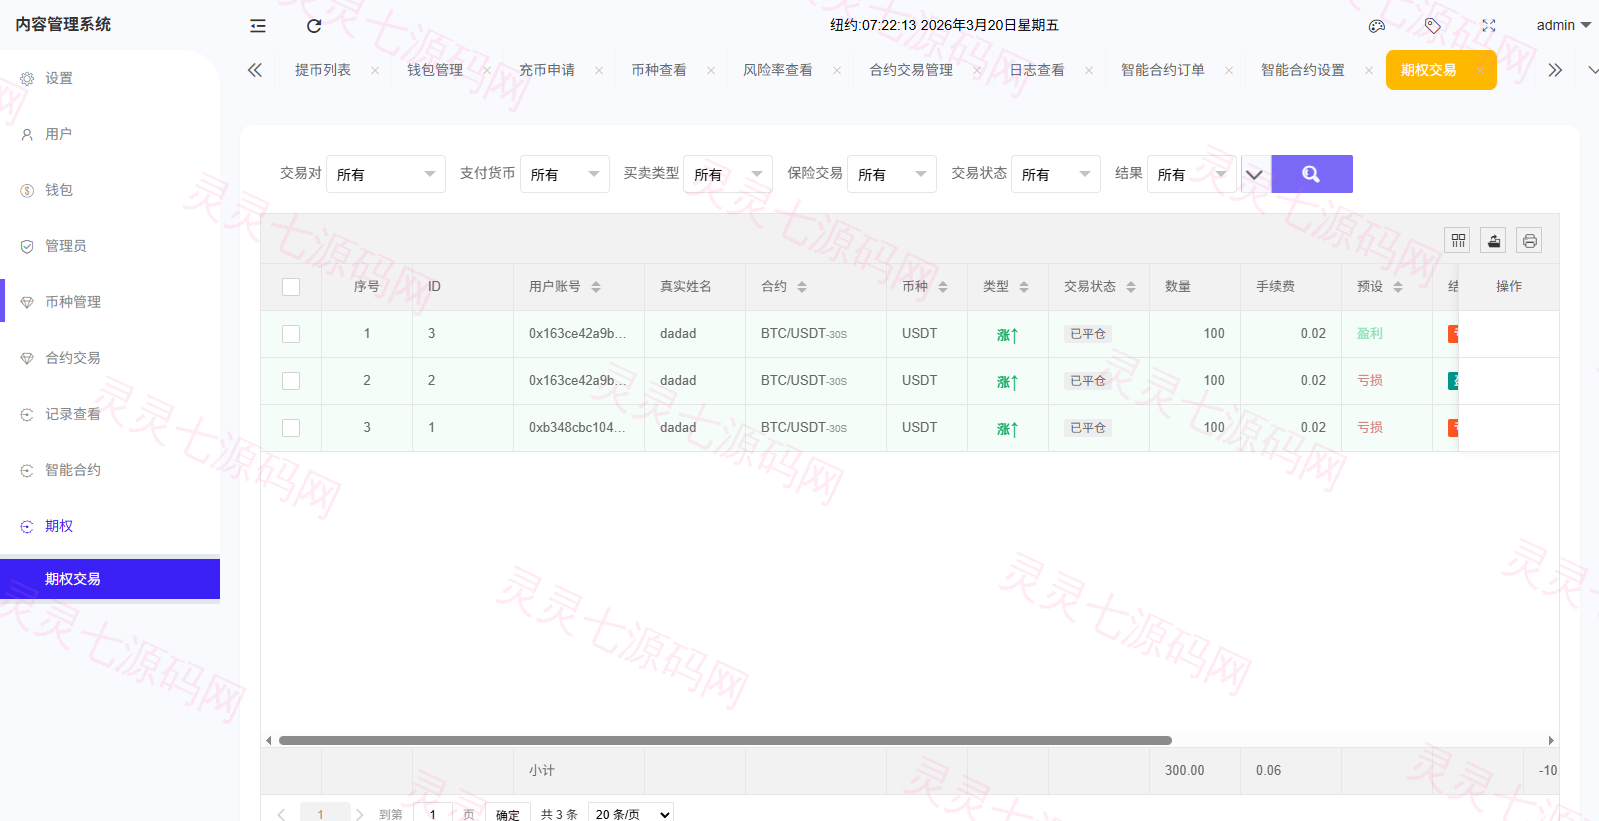Open 期权交易 in the sidebar

[x=110, y=579]
